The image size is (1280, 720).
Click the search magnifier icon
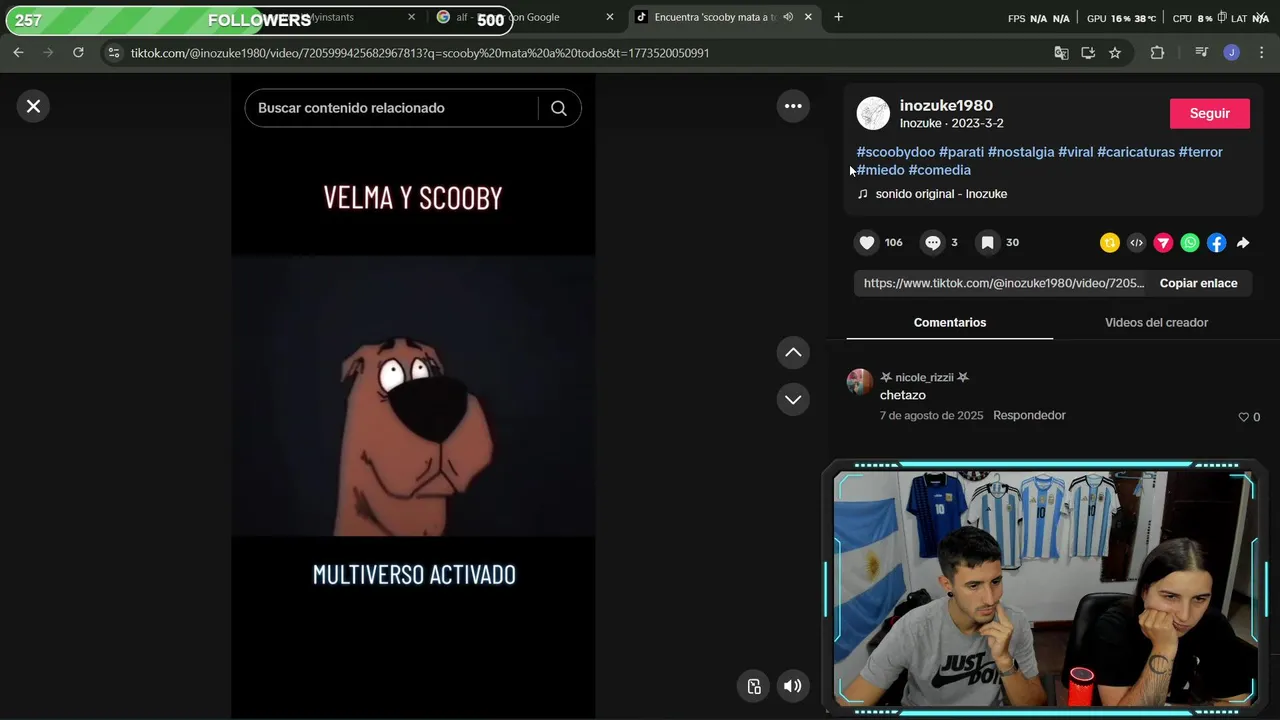[559, 108]
